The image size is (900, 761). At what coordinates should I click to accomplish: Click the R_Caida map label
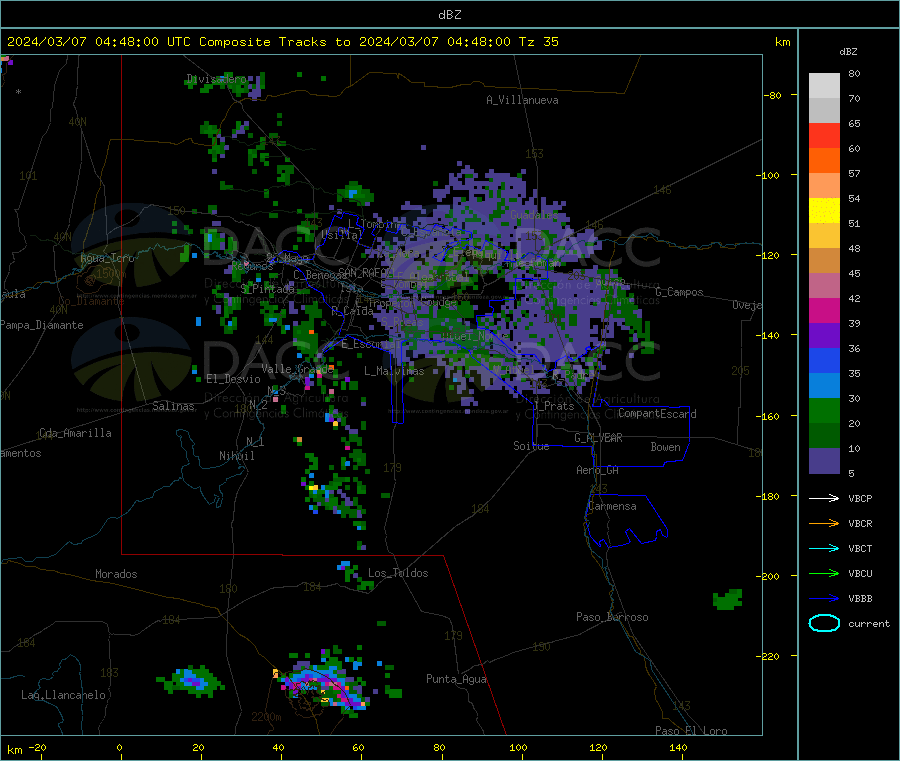[352, 311]
